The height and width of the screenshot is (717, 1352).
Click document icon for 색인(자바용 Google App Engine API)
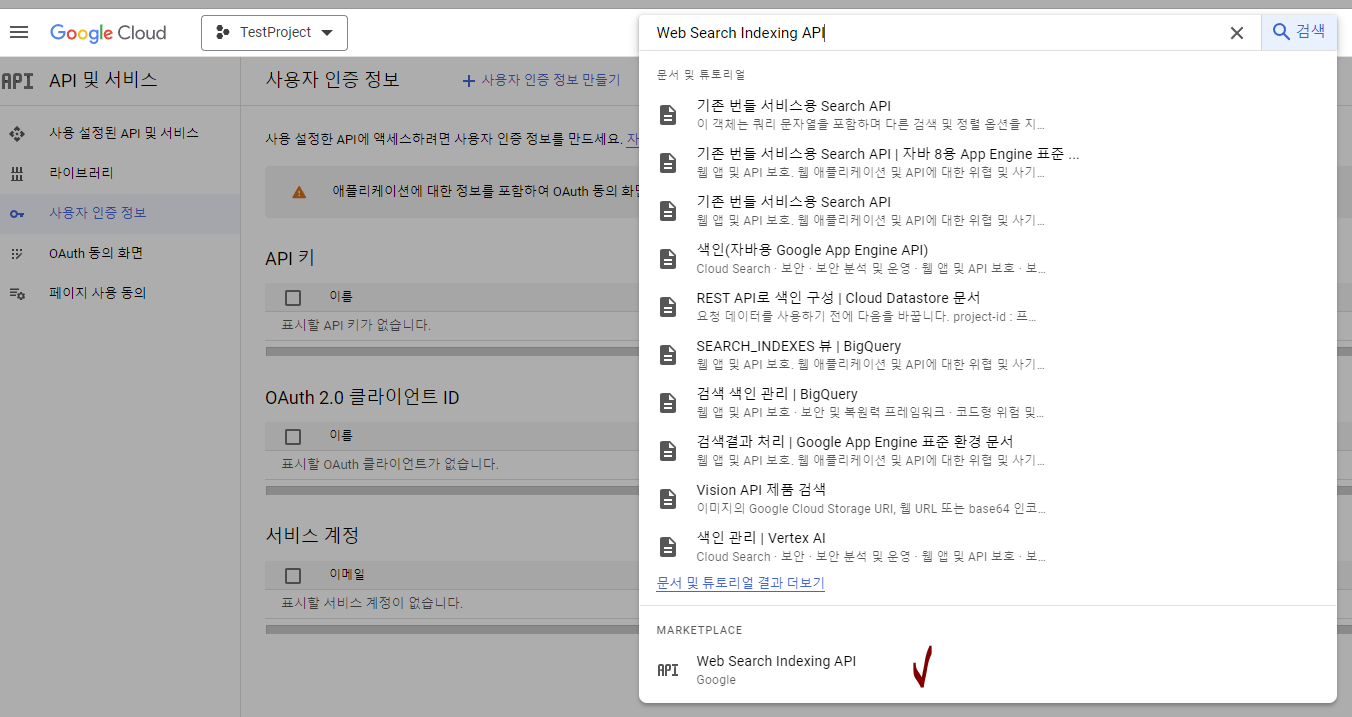(668, 259)
